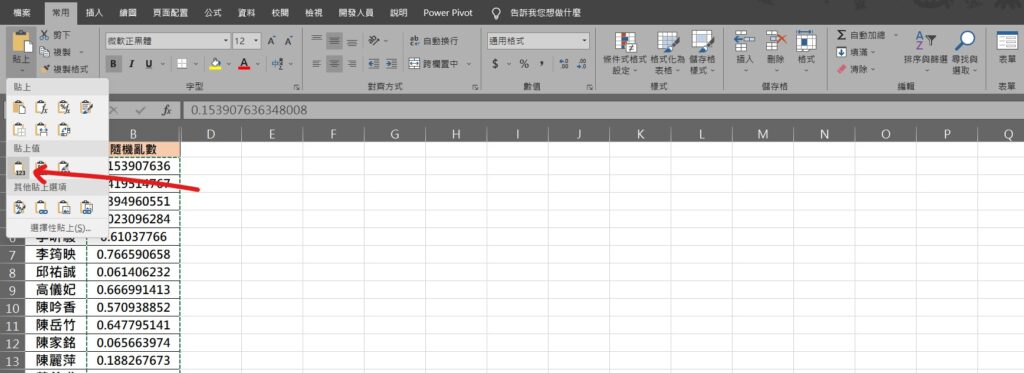Open 儲存格樣式 cell styles

(x=703, y=54)
